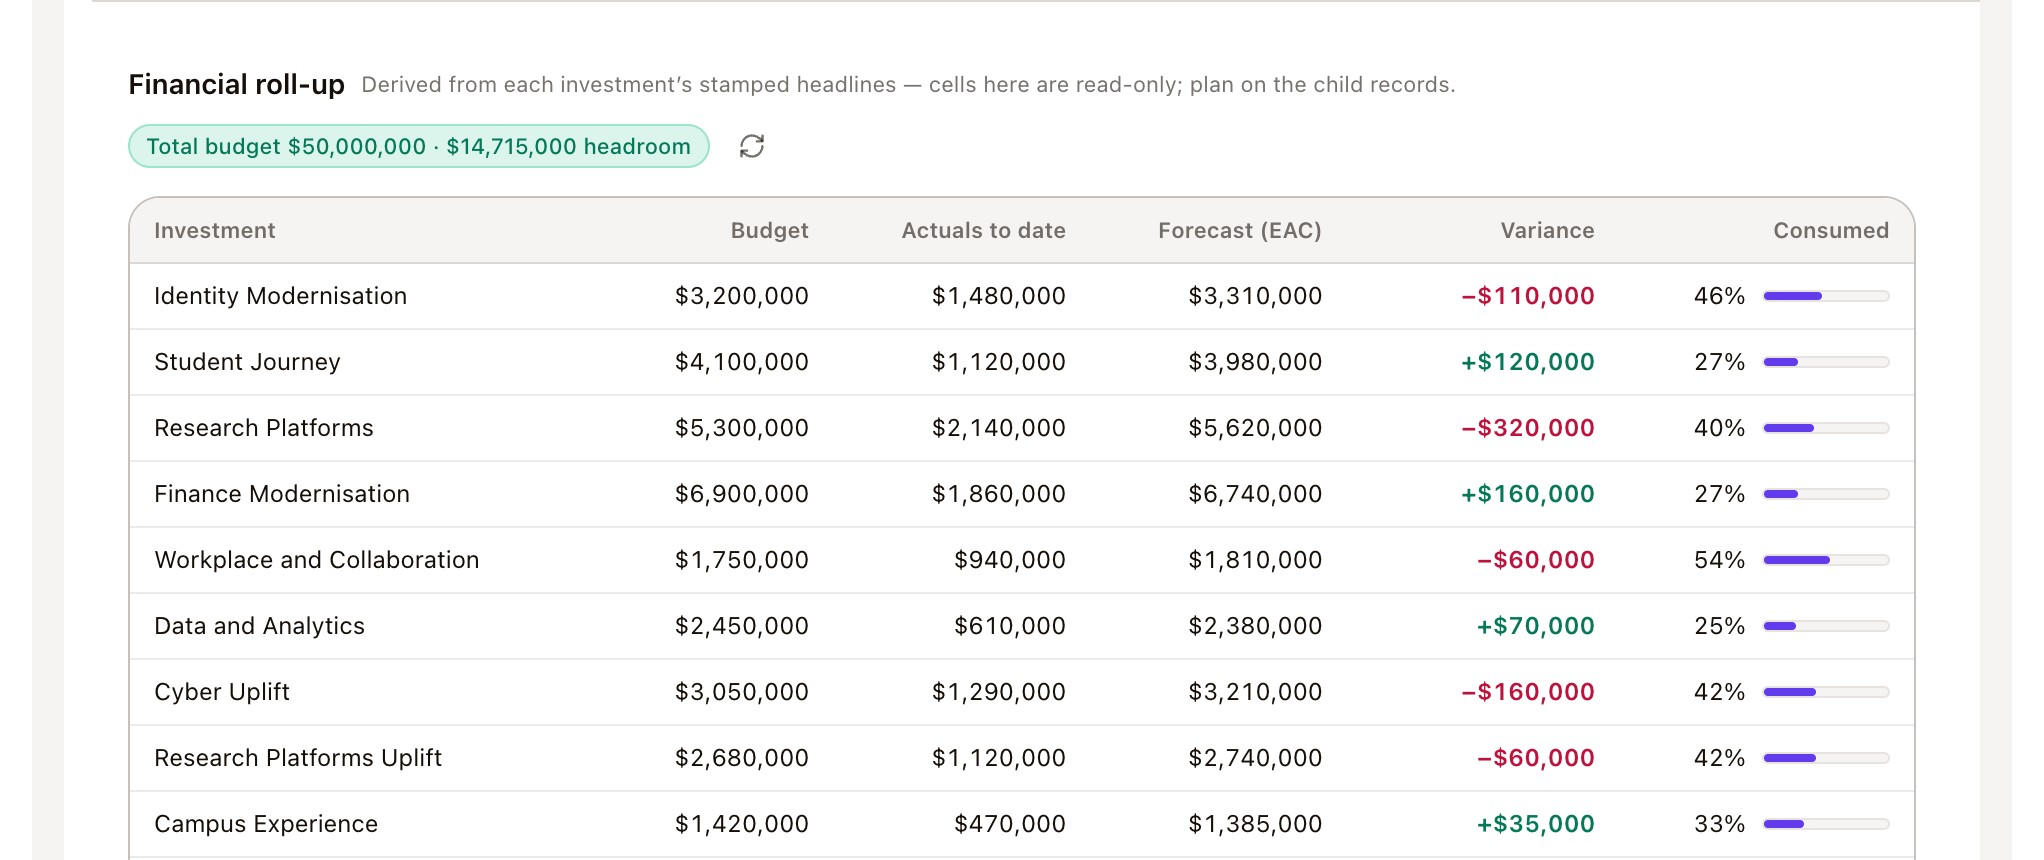Select the Identity Modernisation row name
The image size is (2044, 860).
[x=281, y=296]
